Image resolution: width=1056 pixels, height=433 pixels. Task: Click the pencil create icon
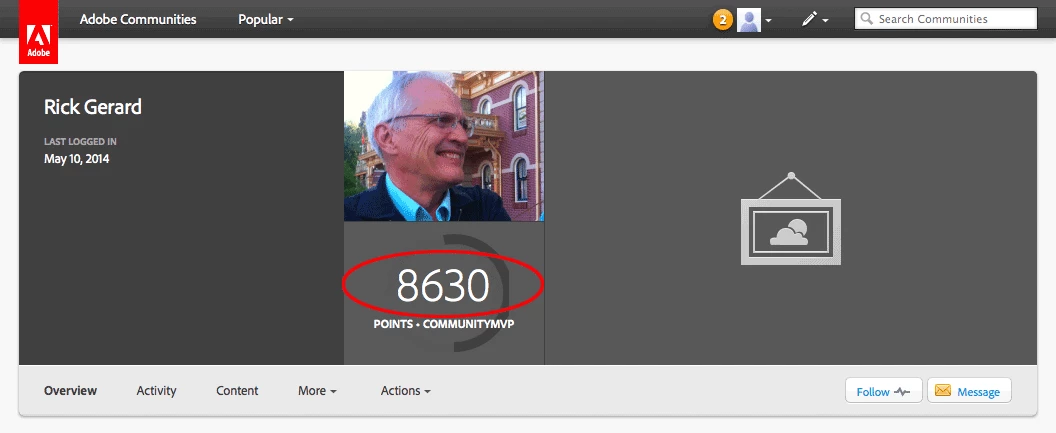pos(809,20)
